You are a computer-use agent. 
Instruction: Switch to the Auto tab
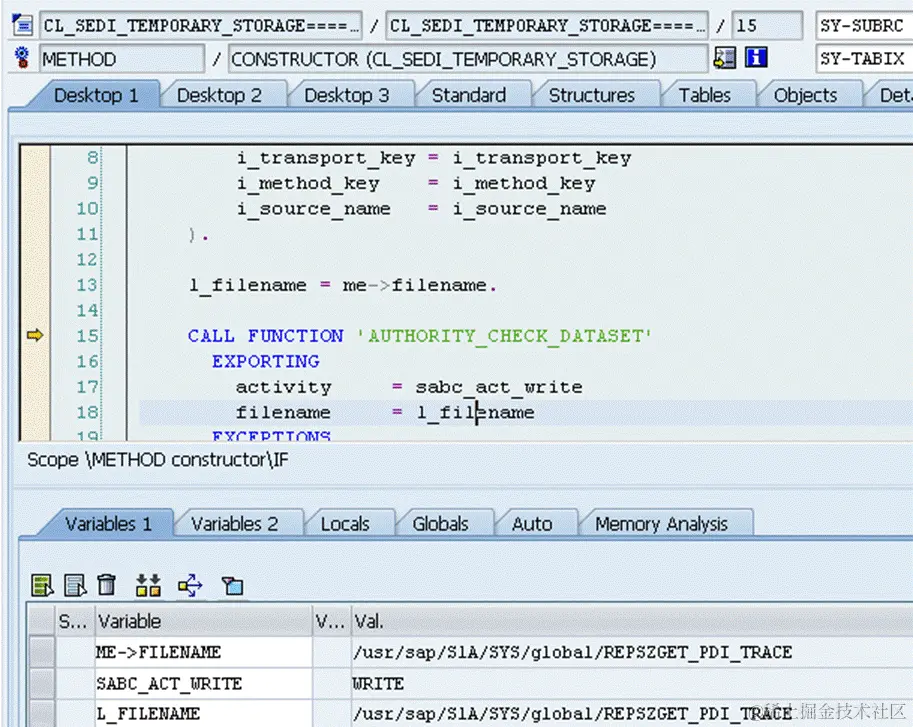pos(532,523)
